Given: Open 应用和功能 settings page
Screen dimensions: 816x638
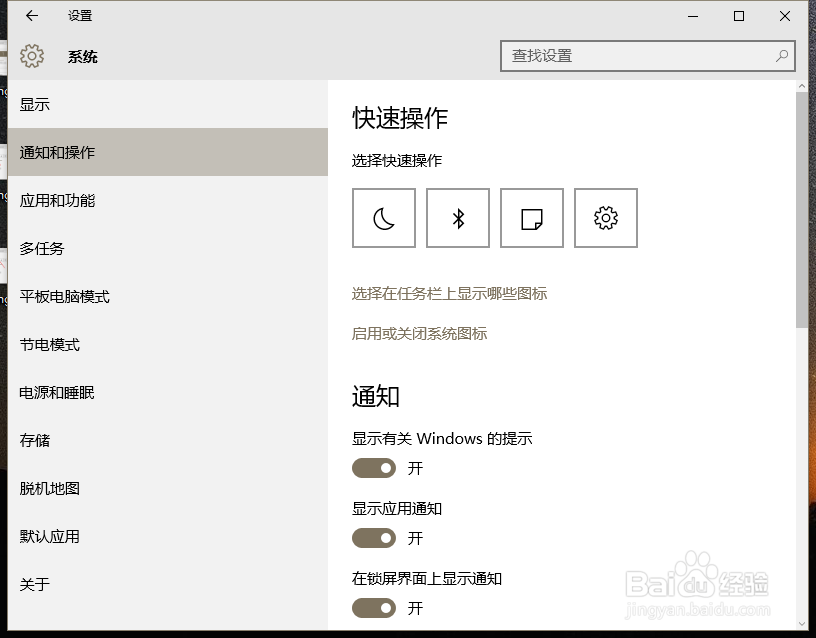Looking at the screenshot, I should (168, 200).
